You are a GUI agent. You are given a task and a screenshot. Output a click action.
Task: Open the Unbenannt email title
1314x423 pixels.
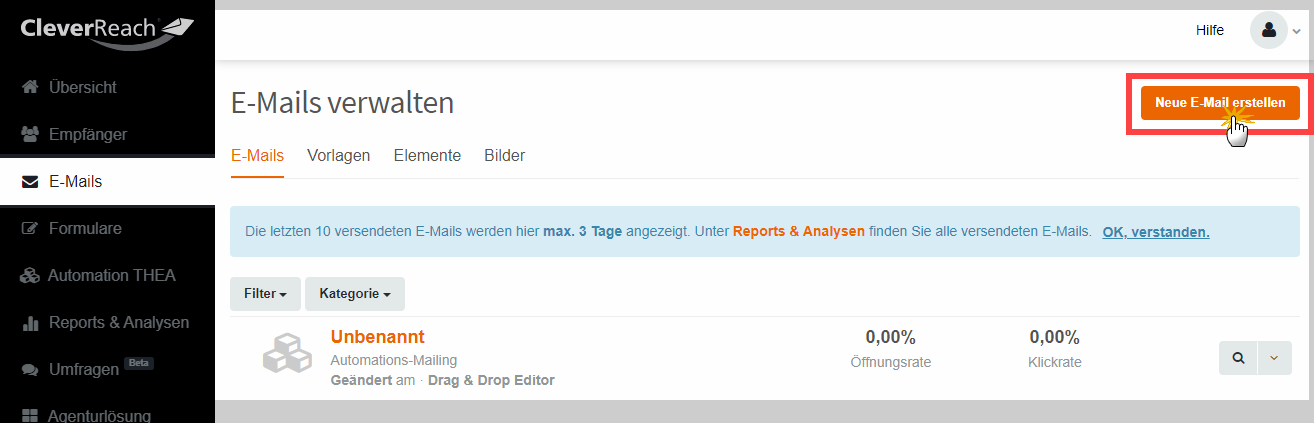click(x=378, y=337)
